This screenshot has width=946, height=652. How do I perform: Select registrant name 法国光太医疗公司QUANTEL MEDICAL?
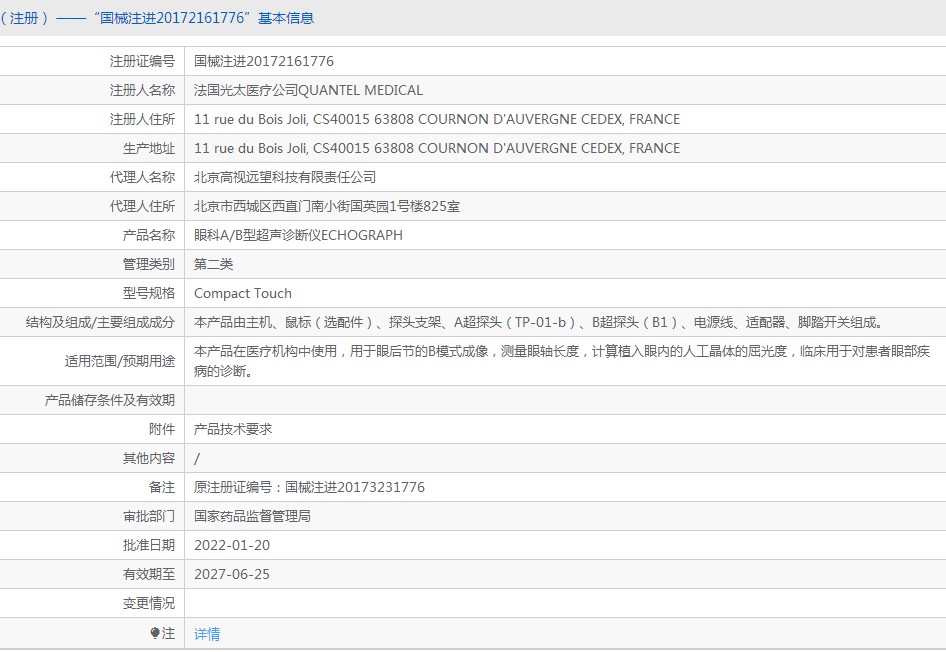click(x=308, y=90)
